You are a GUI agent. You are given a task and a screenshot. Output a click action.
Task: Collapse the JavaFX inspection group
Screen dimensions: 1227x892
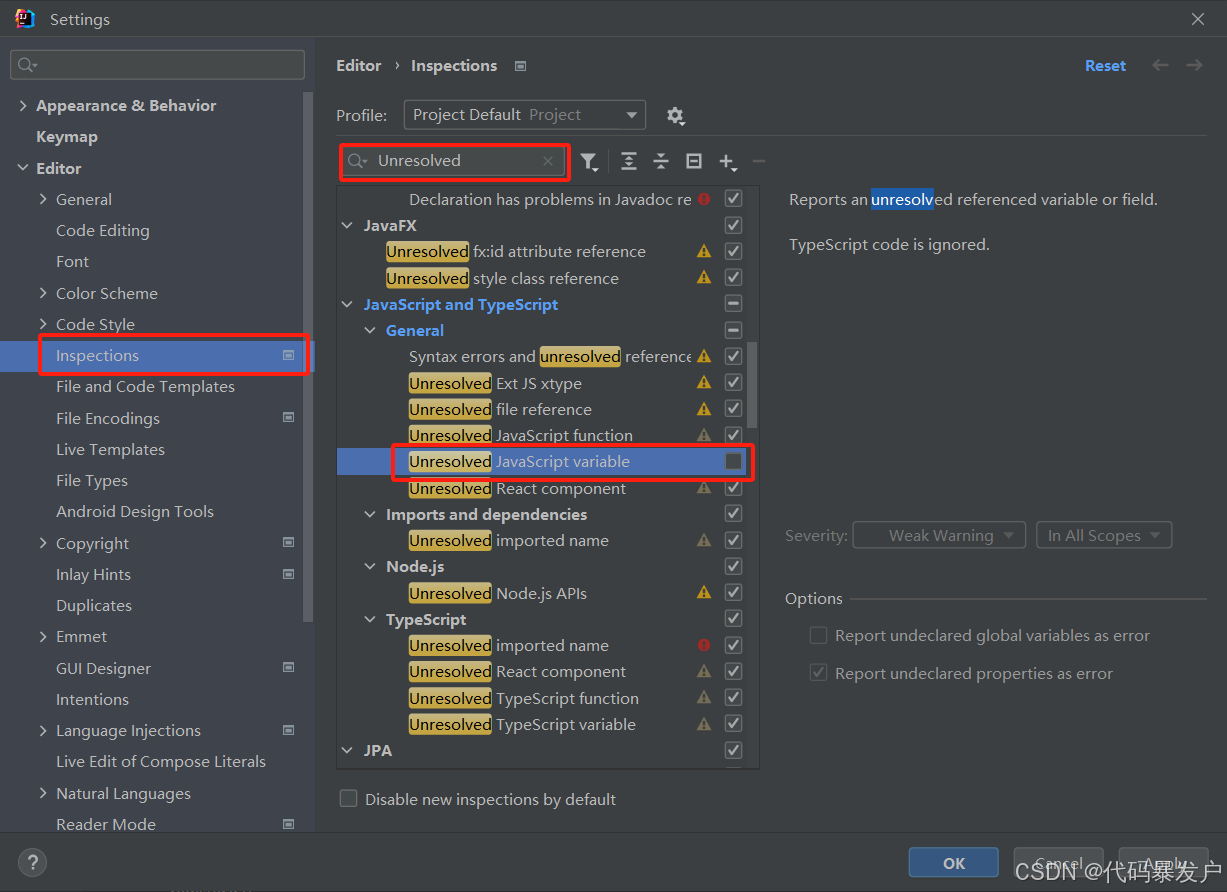click(x=347, y=226)
